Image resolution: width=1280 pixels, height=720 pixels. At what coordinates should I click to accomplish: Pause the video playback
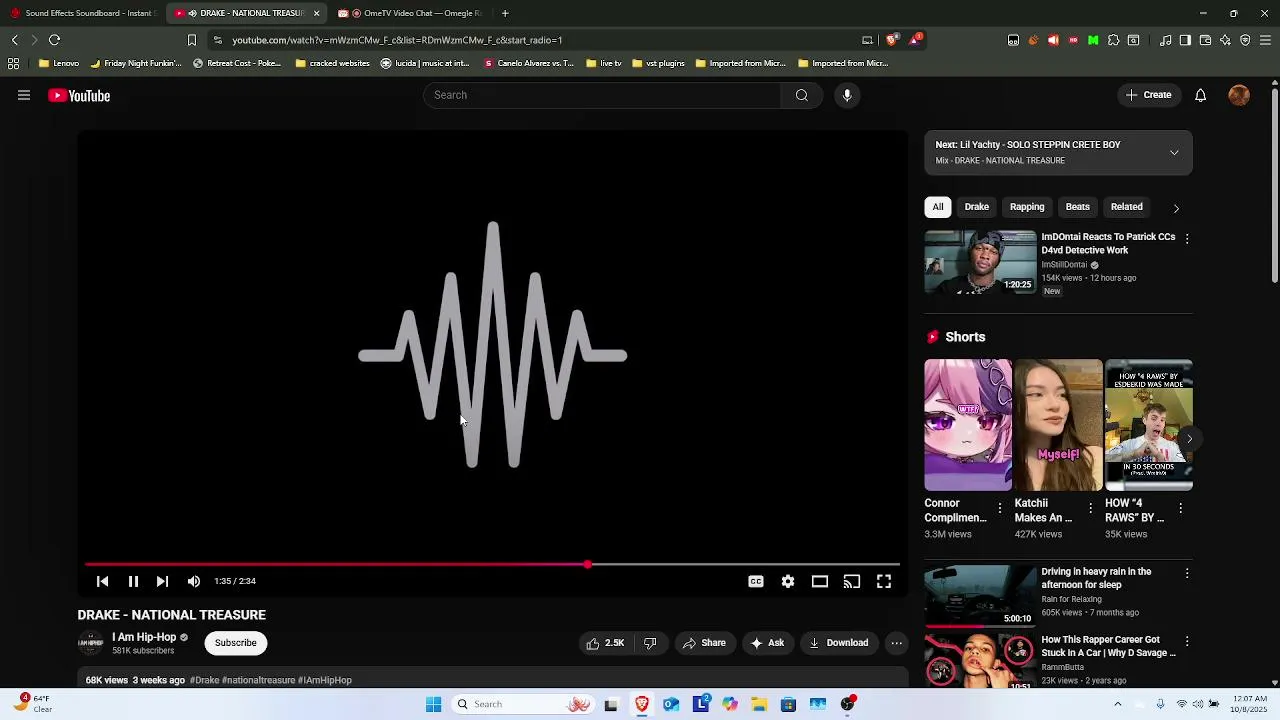pyautogui.click(x=133, y=581)
